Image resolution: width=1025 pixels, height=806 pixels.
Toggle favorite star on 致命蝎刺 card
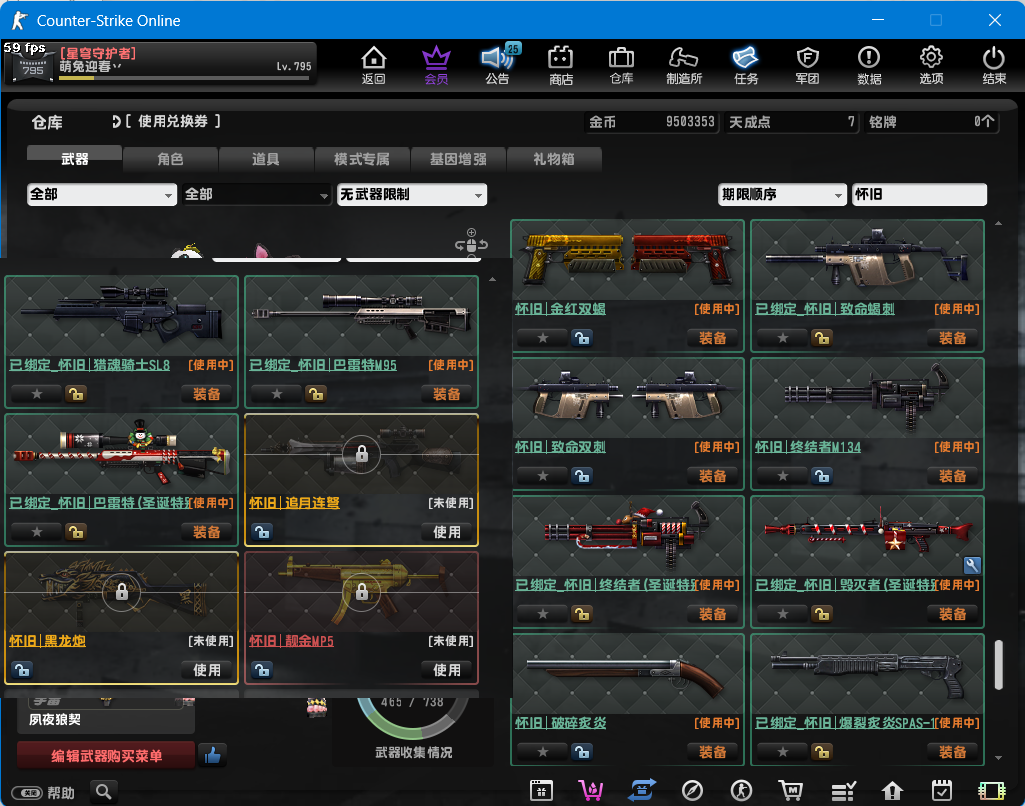(x=782, y=338)
